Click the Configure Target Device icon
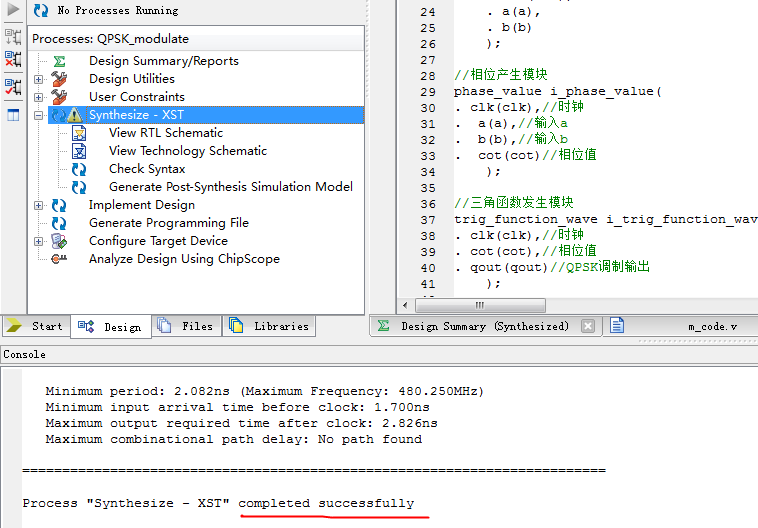The height and width of the screenshot is (528, 758). click(x=59, y=241)
